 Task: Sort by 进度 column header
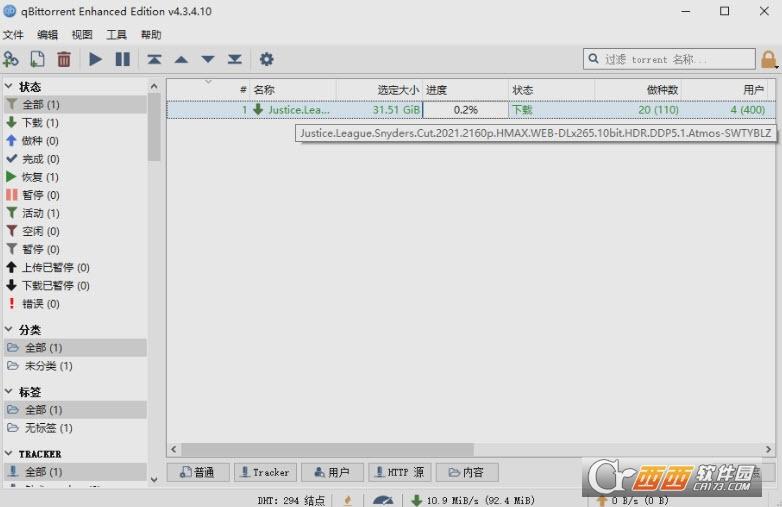(465, 90)
